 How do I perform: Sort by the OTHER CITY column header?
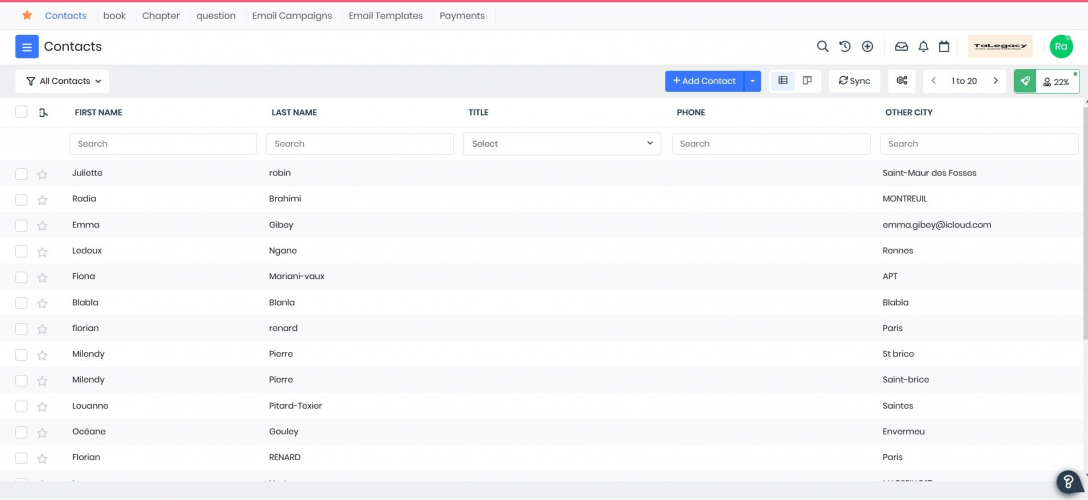pos(909,112)
